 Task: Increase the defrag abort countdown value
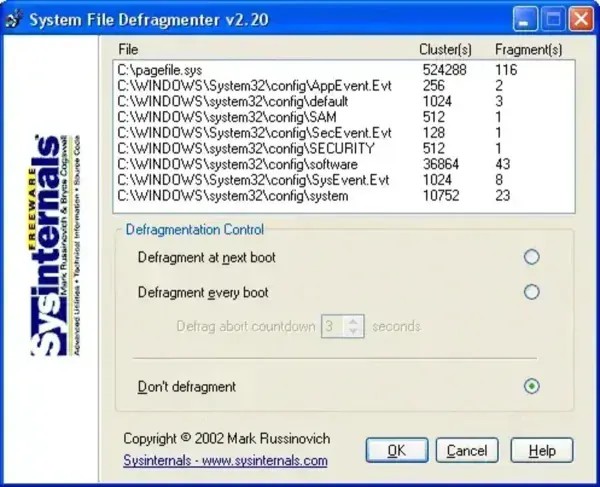355,320
